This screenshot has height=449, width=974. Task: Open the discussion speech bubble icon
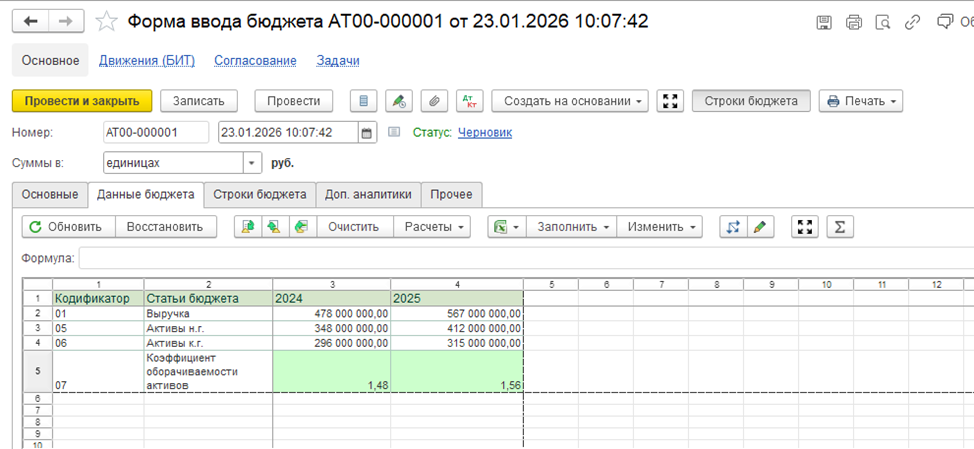(x=944, y=22)
